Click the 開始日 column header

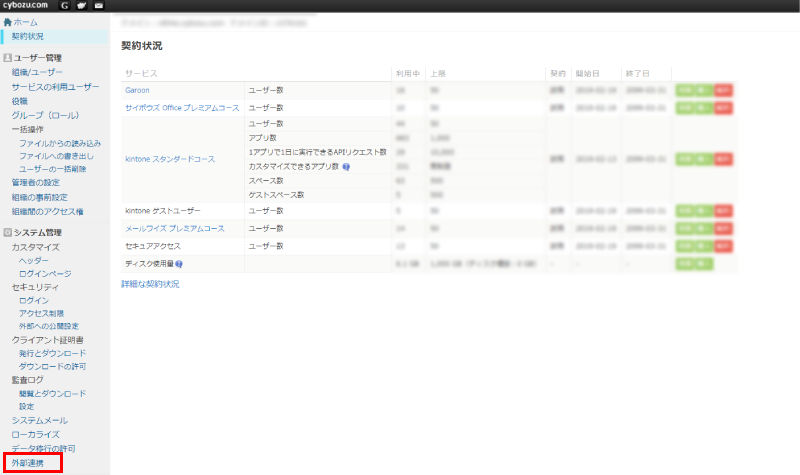587,73
